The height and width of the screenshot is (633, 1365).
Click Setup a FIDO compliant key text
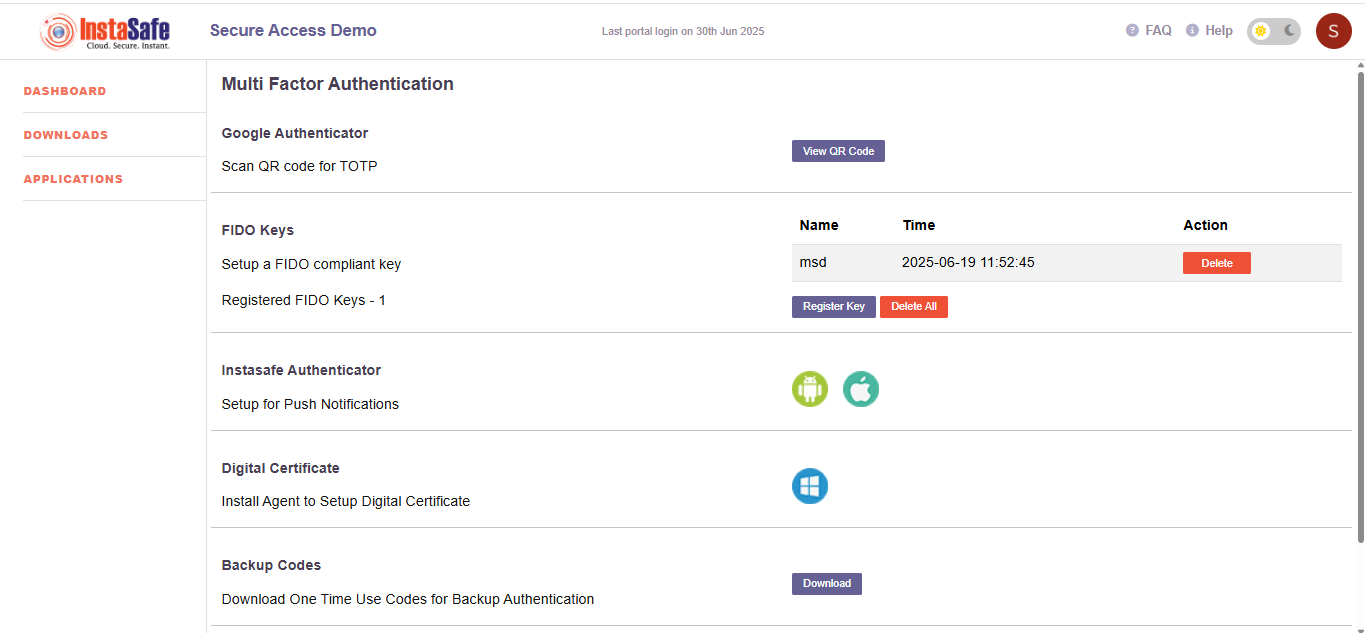pyautogui.click(x=311, y=265)
